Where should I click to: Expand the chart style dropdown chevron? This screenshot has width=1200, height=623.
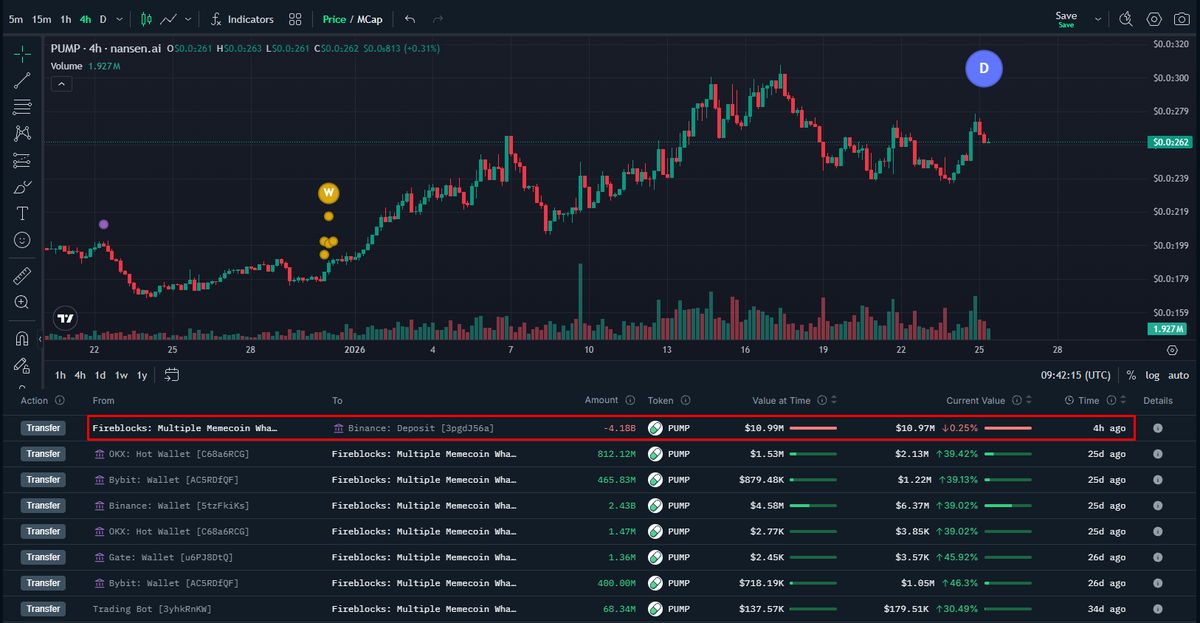[190, 19]
